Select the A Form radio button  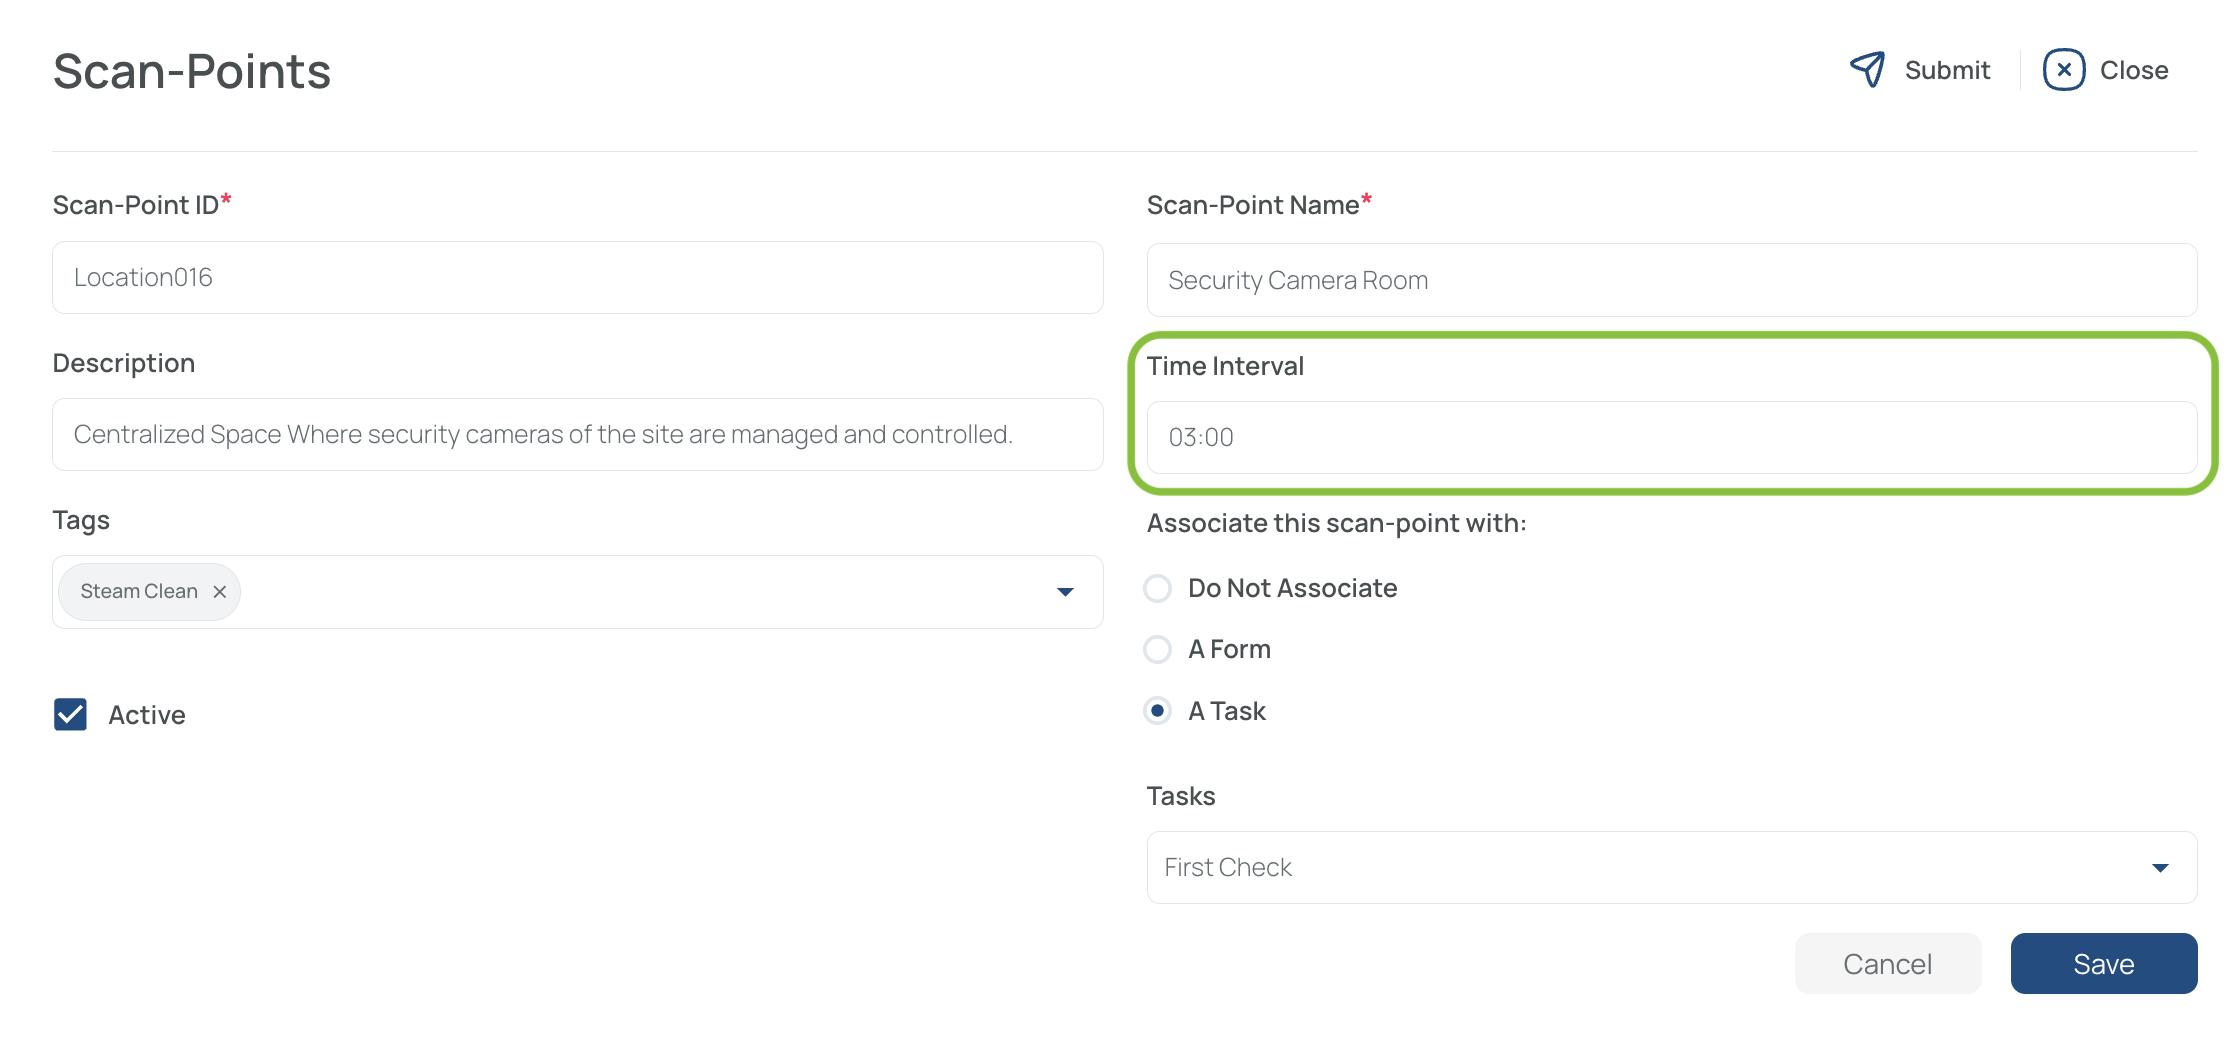tap(1157, 650)
